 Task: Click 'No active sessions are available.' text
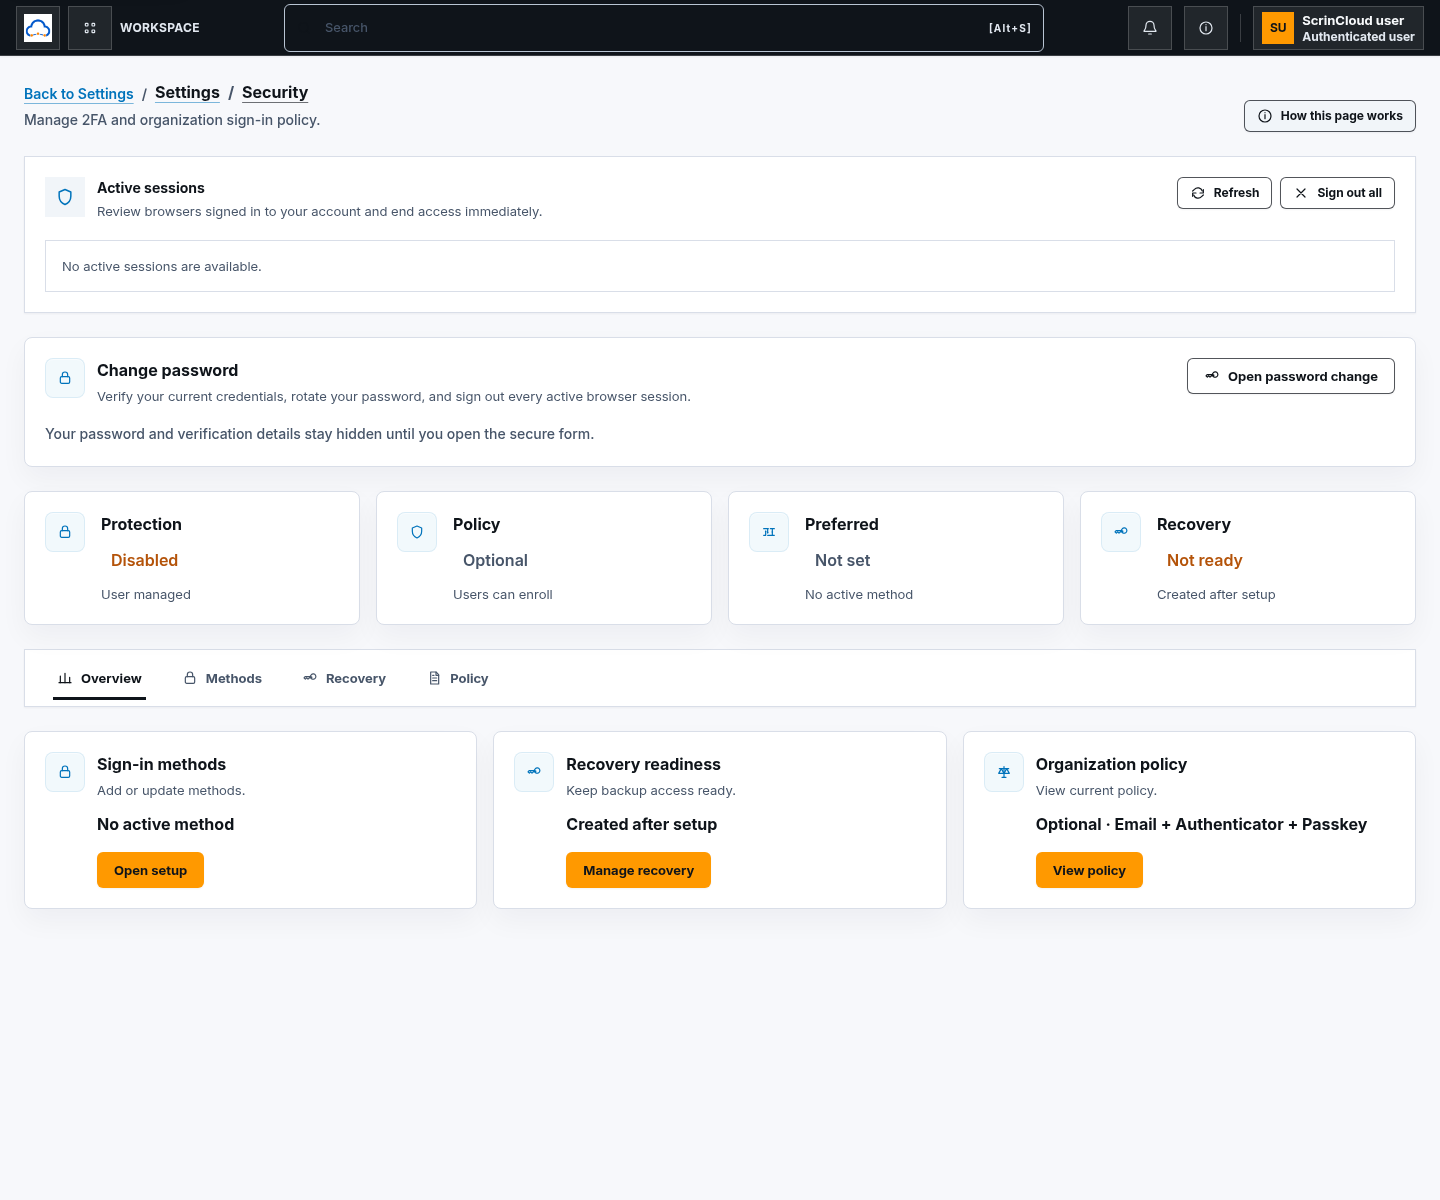coord(162,267)
